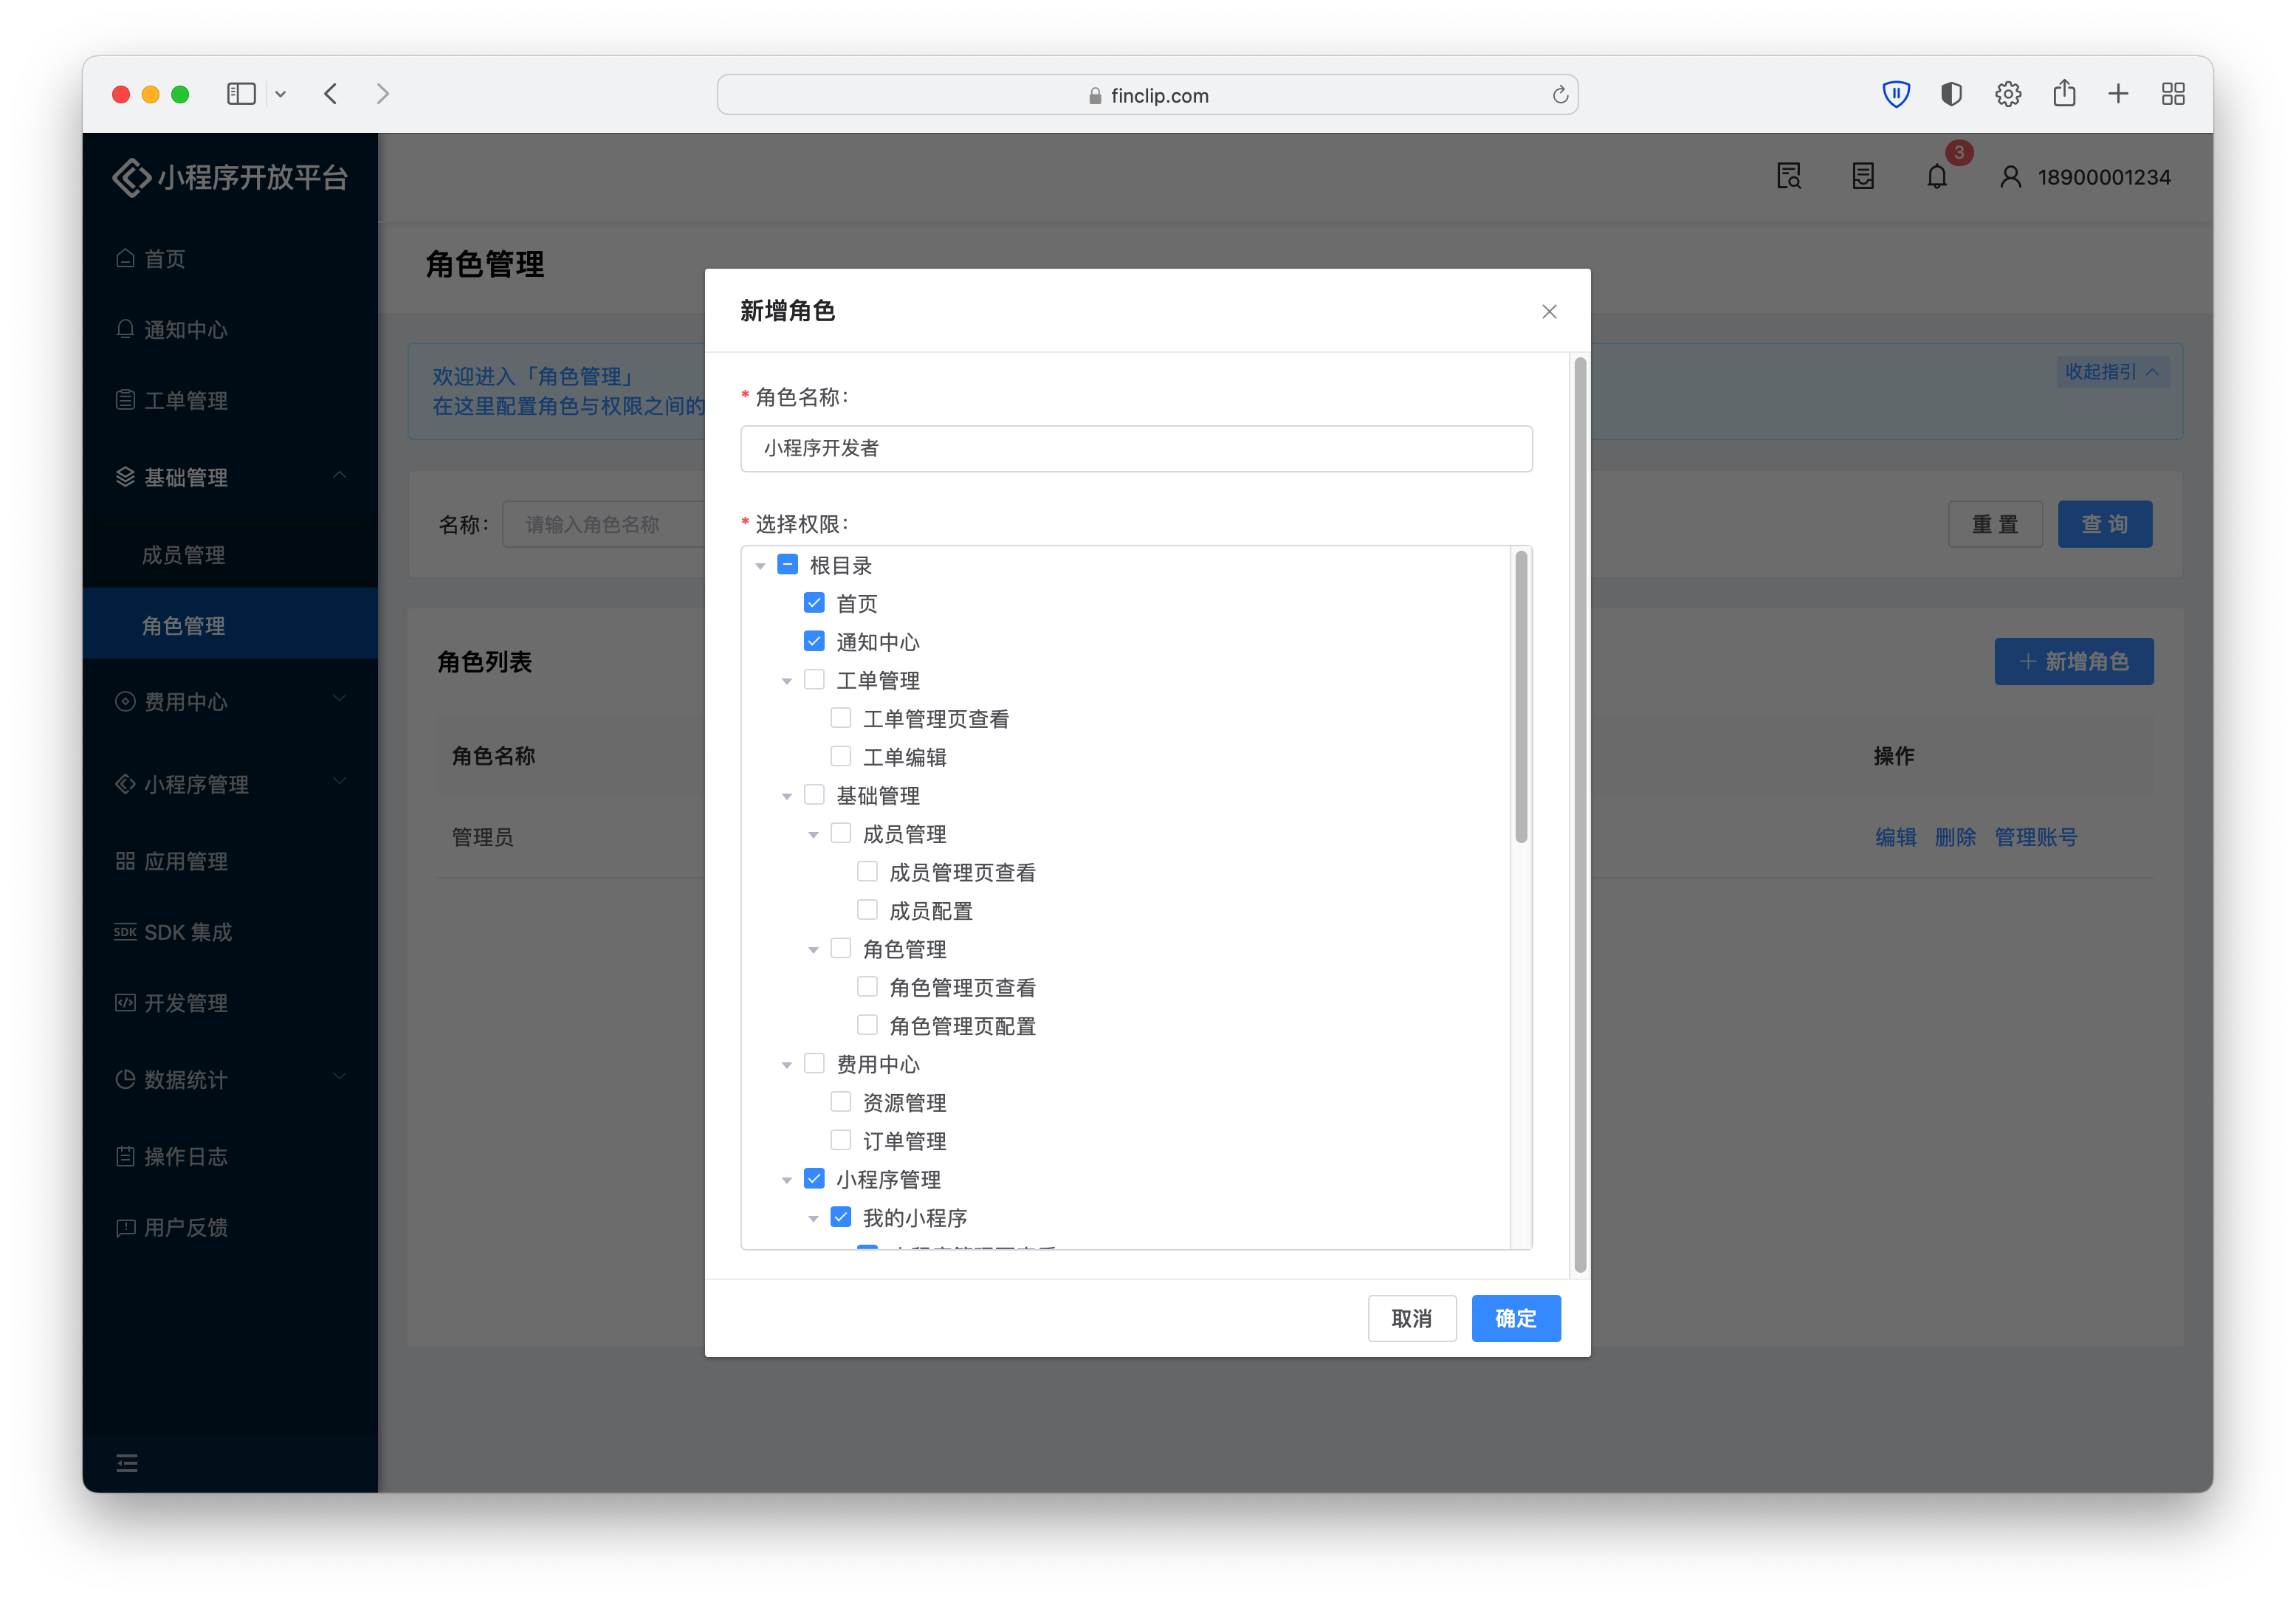Collapse the 基础管理 tree node arrow
2296x1602 pixels.
click(x=787, y=797)
